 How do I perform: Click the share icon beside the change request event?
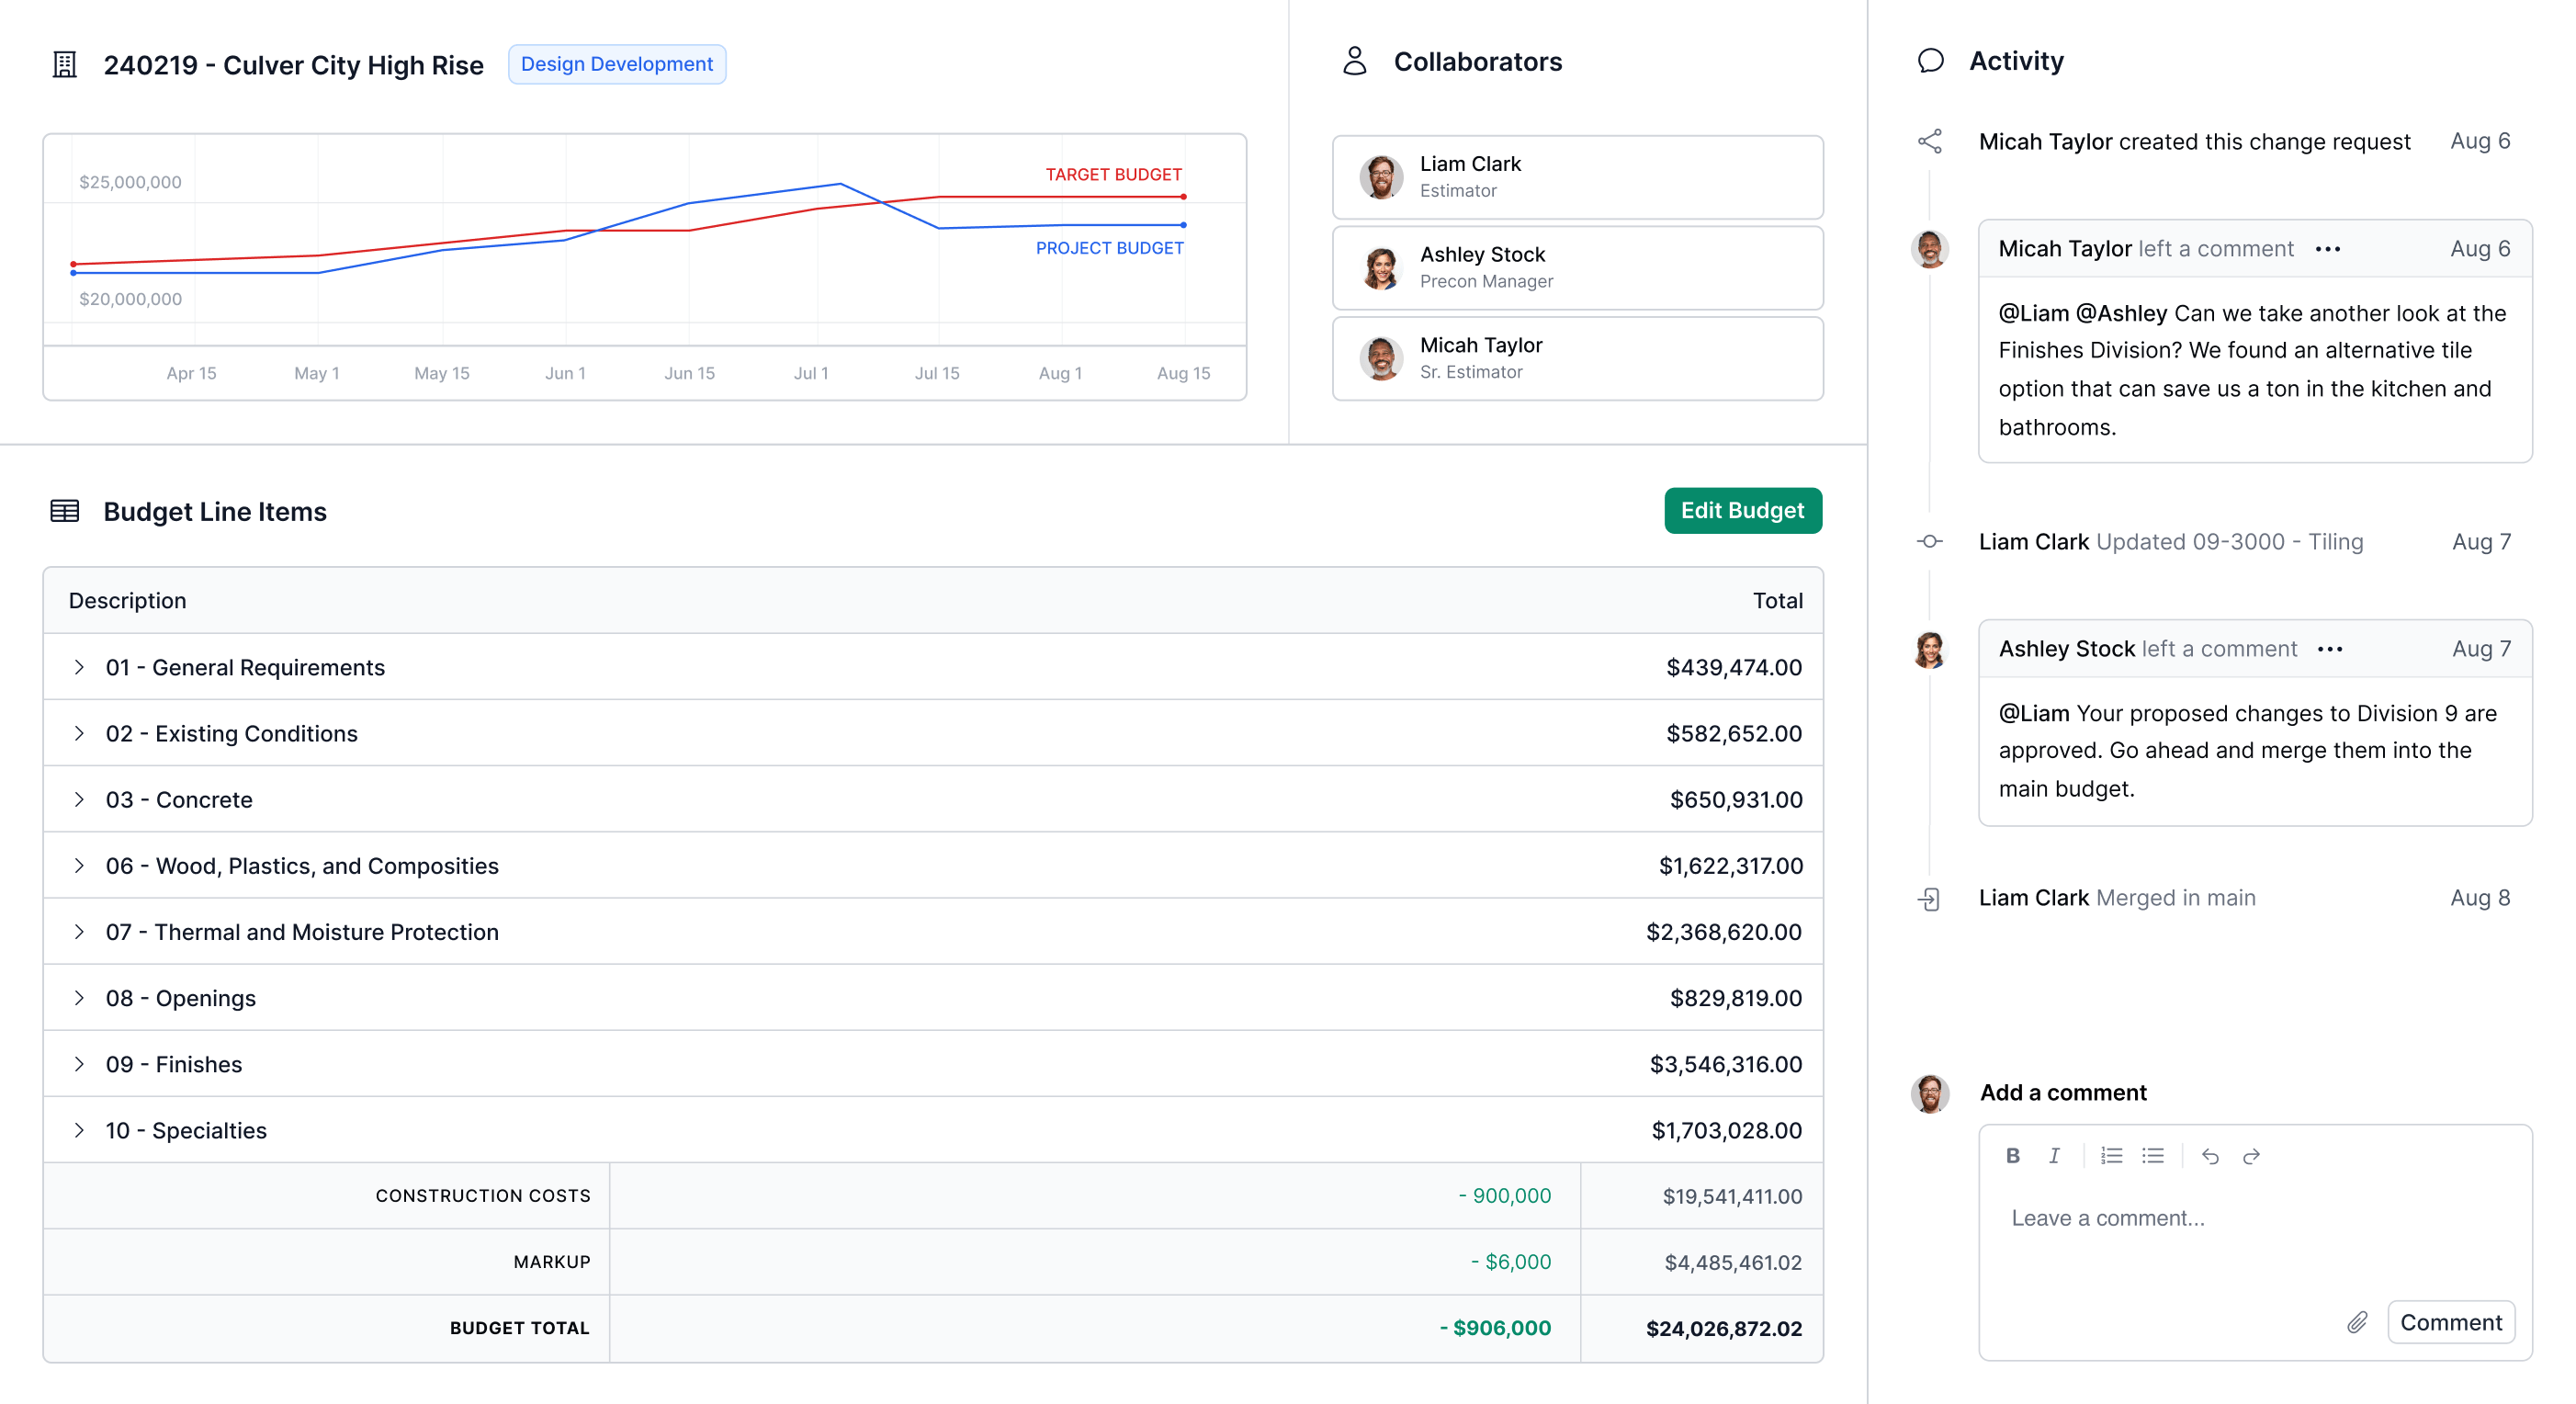coord(1930,141)
